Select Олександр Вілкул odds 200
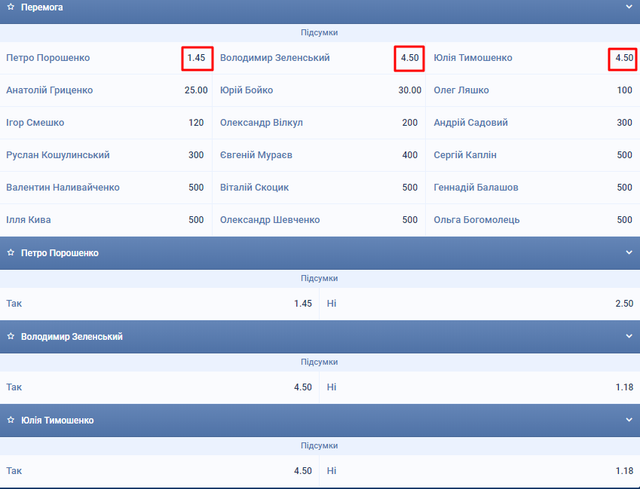The width and height of the screenshot is (640, 489). point(409,123)
